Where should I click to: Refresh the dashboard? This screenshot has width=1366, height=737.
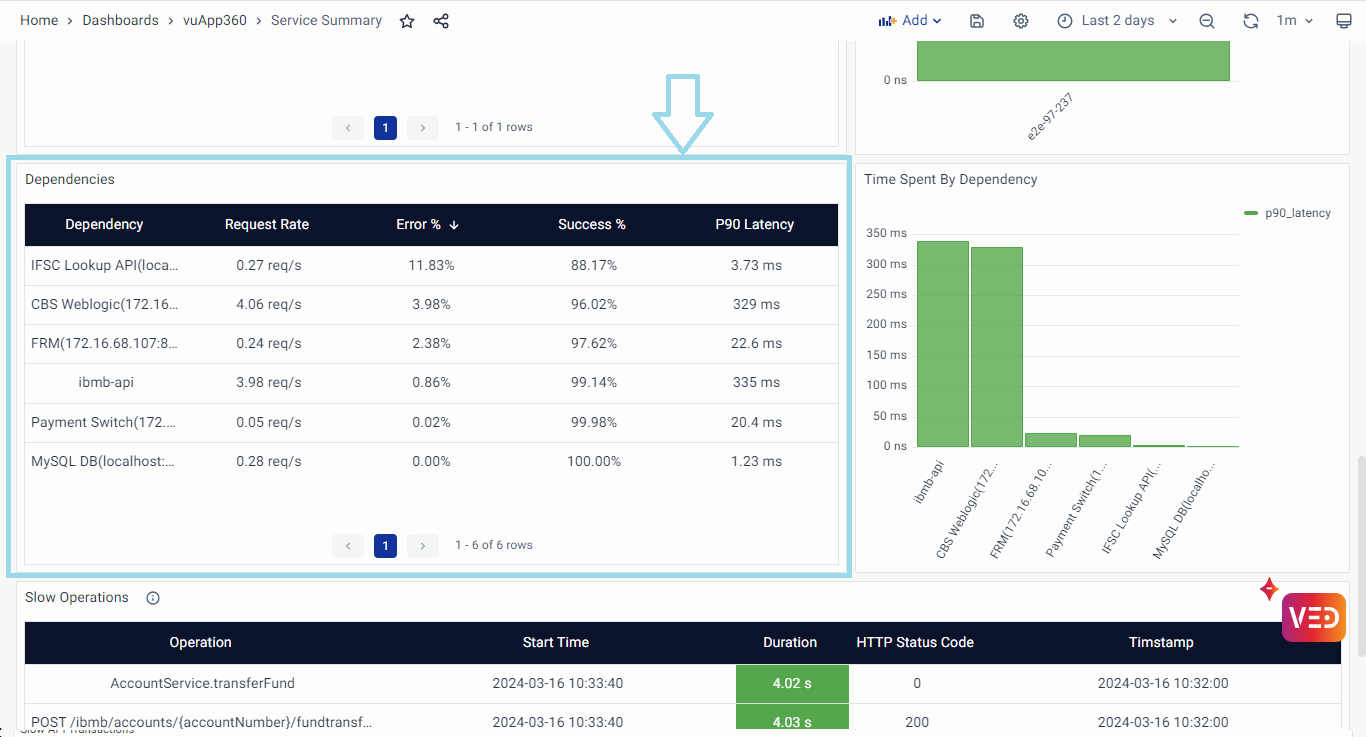[x=1251, y=21]
